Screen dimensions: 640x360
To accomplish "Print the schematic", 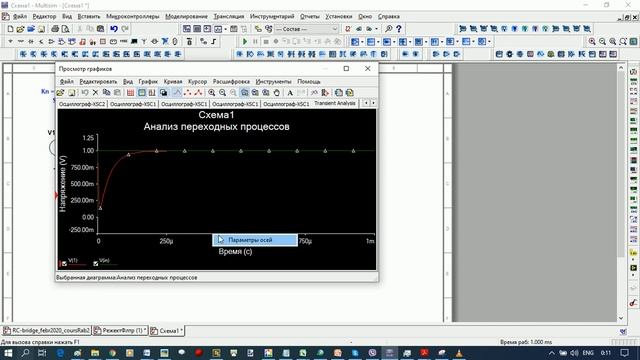I will click(55, 29).
